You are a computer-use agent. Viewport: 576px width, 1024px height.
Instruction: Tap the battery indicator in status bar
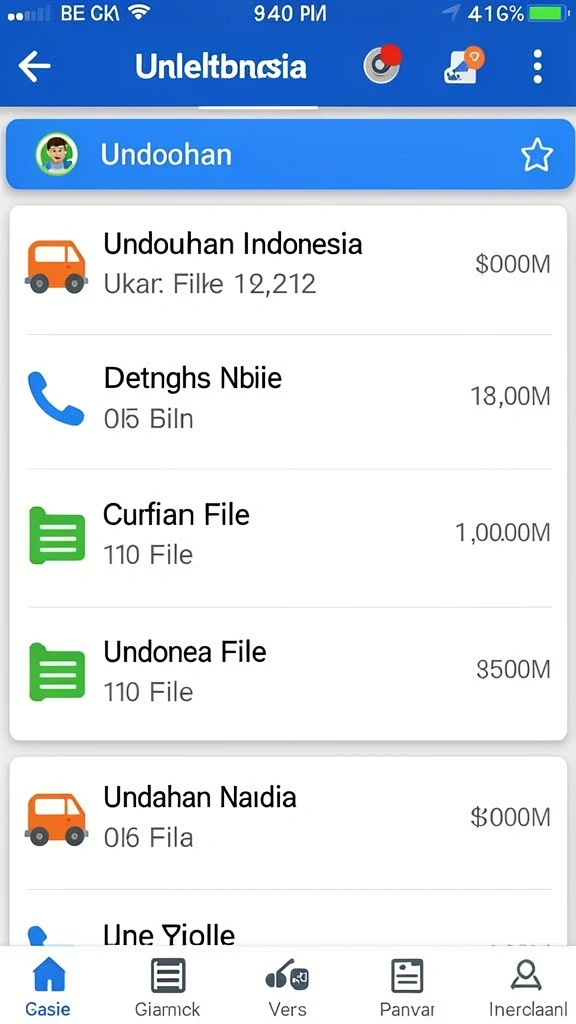pyautogui.click(x=549, y=12)
